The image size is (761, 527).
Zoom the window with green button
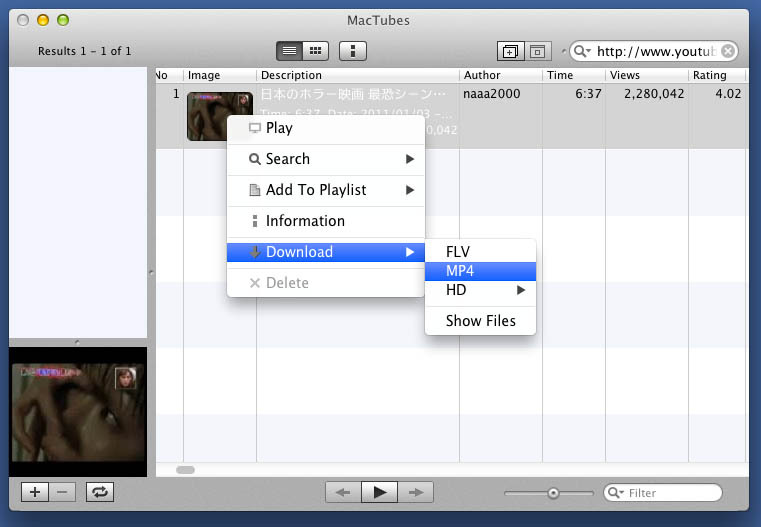[63, 20]
